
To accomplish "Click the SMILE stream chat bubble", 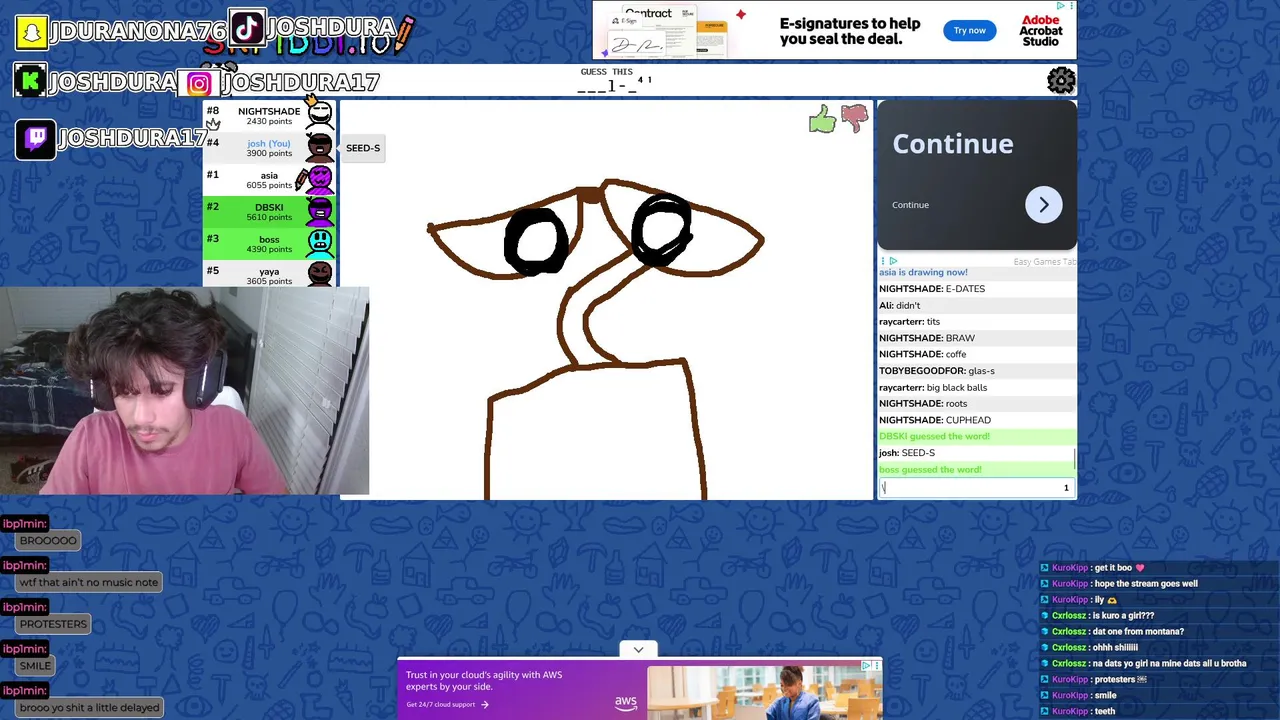I will click(35, 666).
